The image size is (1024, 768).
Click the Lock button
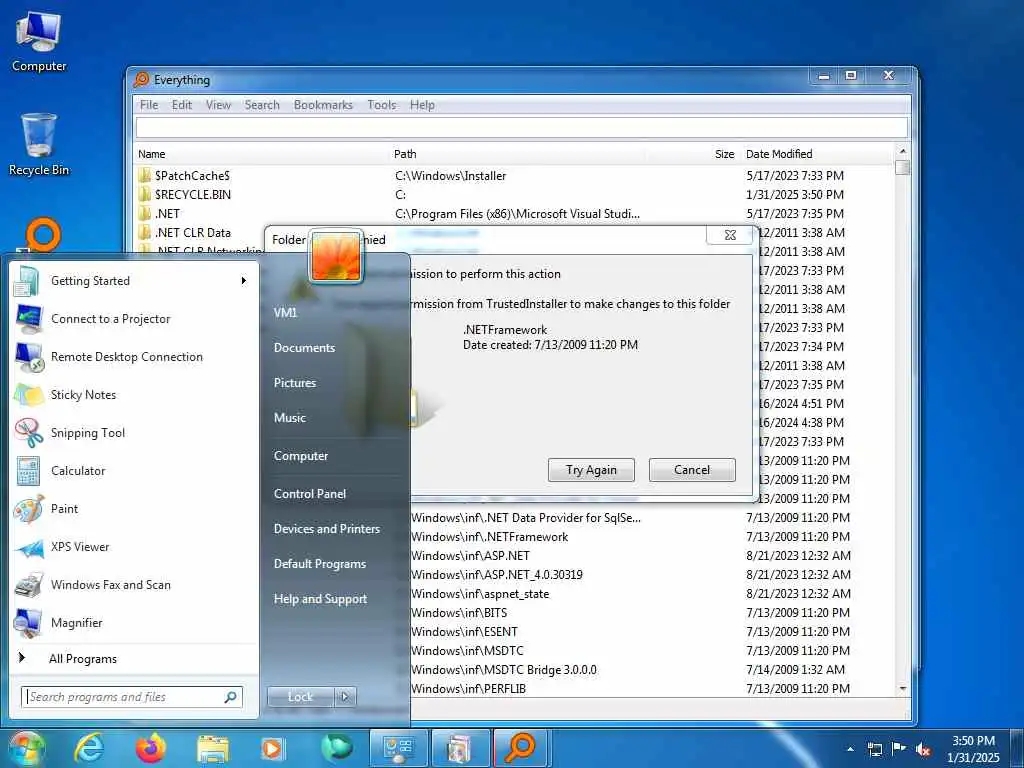click(x=301, y=697)
